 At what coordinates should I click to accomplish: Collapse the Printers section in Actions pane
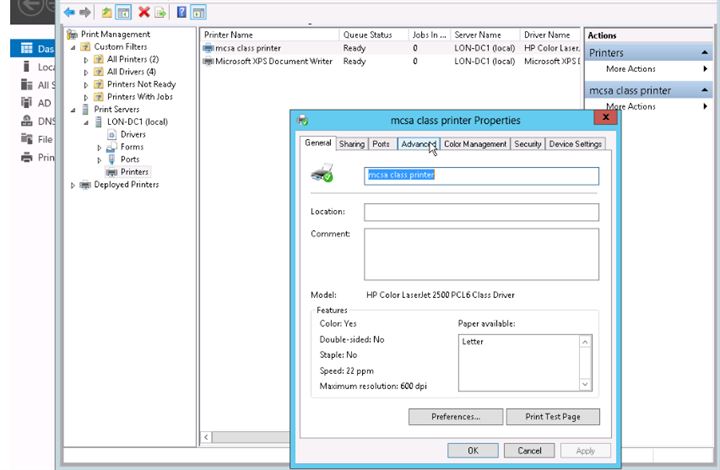(704, 53)
